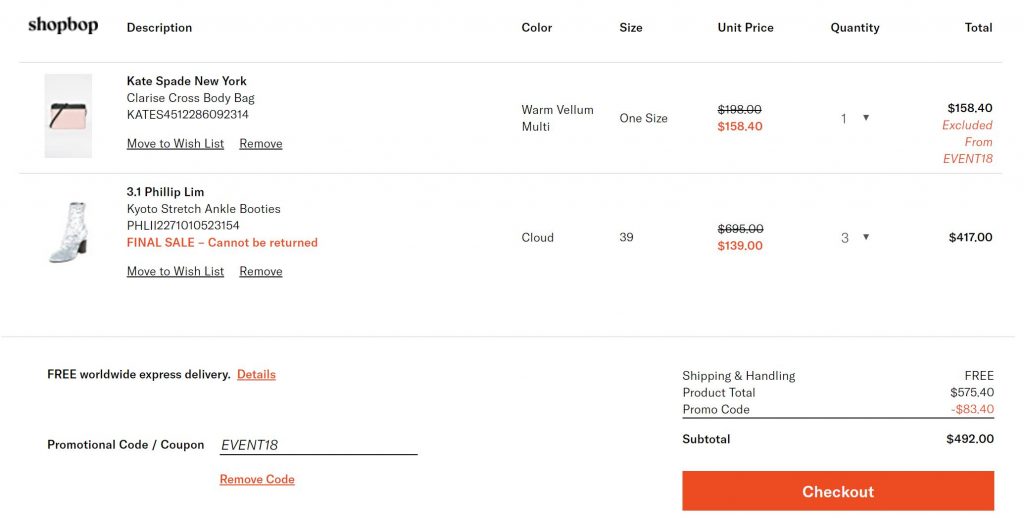Remove the Kate Spade bag from cart
This screenshot has width=1024, height=524.
click(260, 144)
